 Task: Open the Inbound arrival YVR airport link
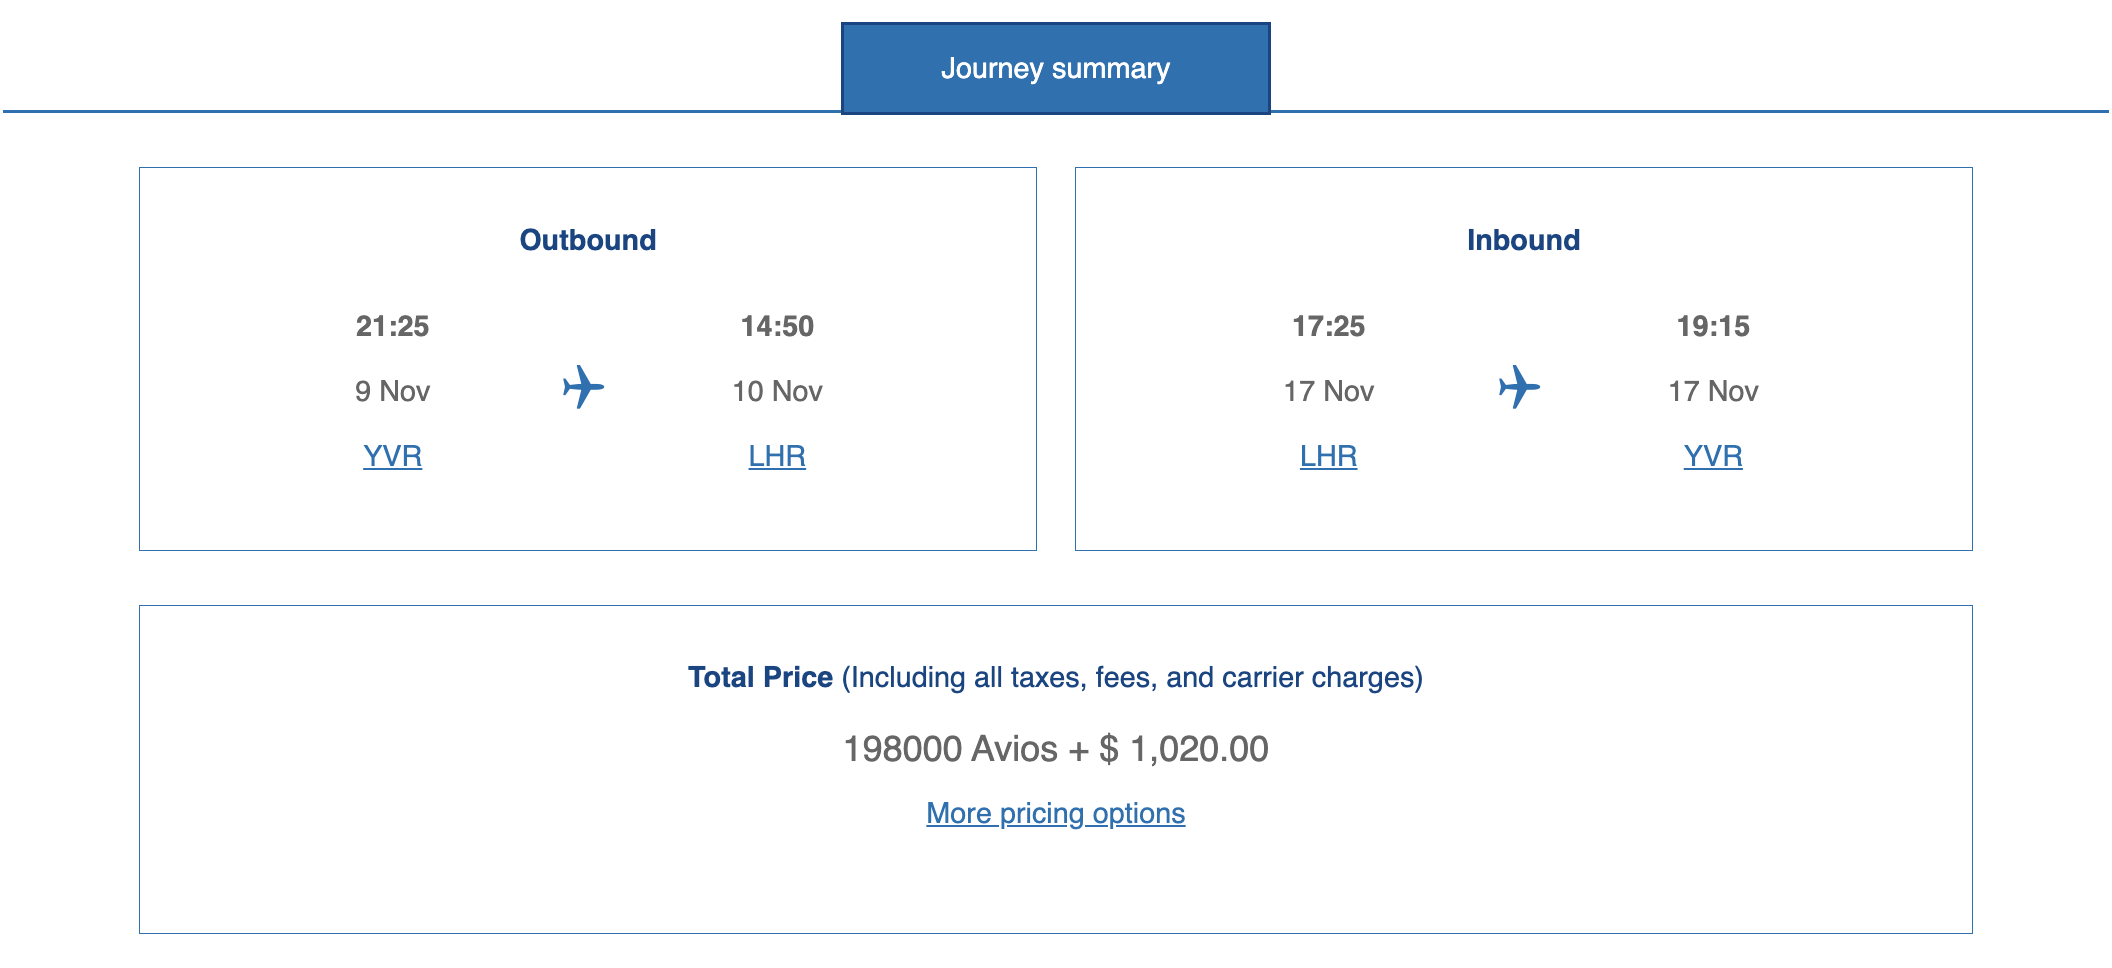(x=1713, y=456)
